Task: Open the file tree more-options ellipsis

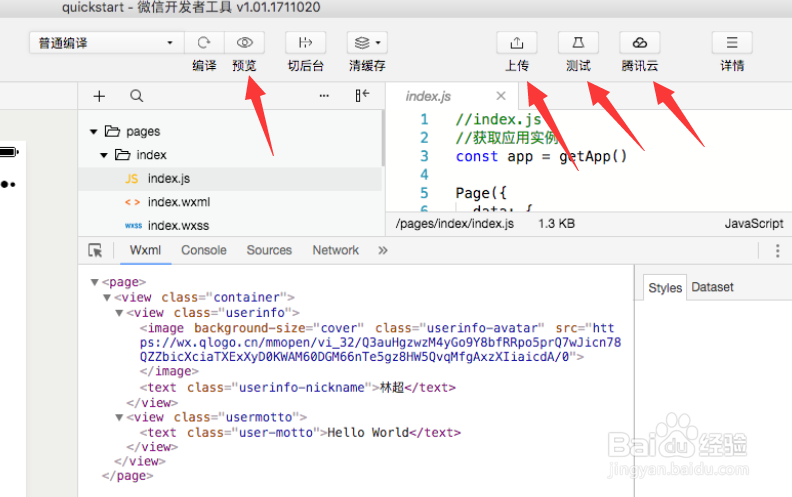Action: tap(324, 95)
